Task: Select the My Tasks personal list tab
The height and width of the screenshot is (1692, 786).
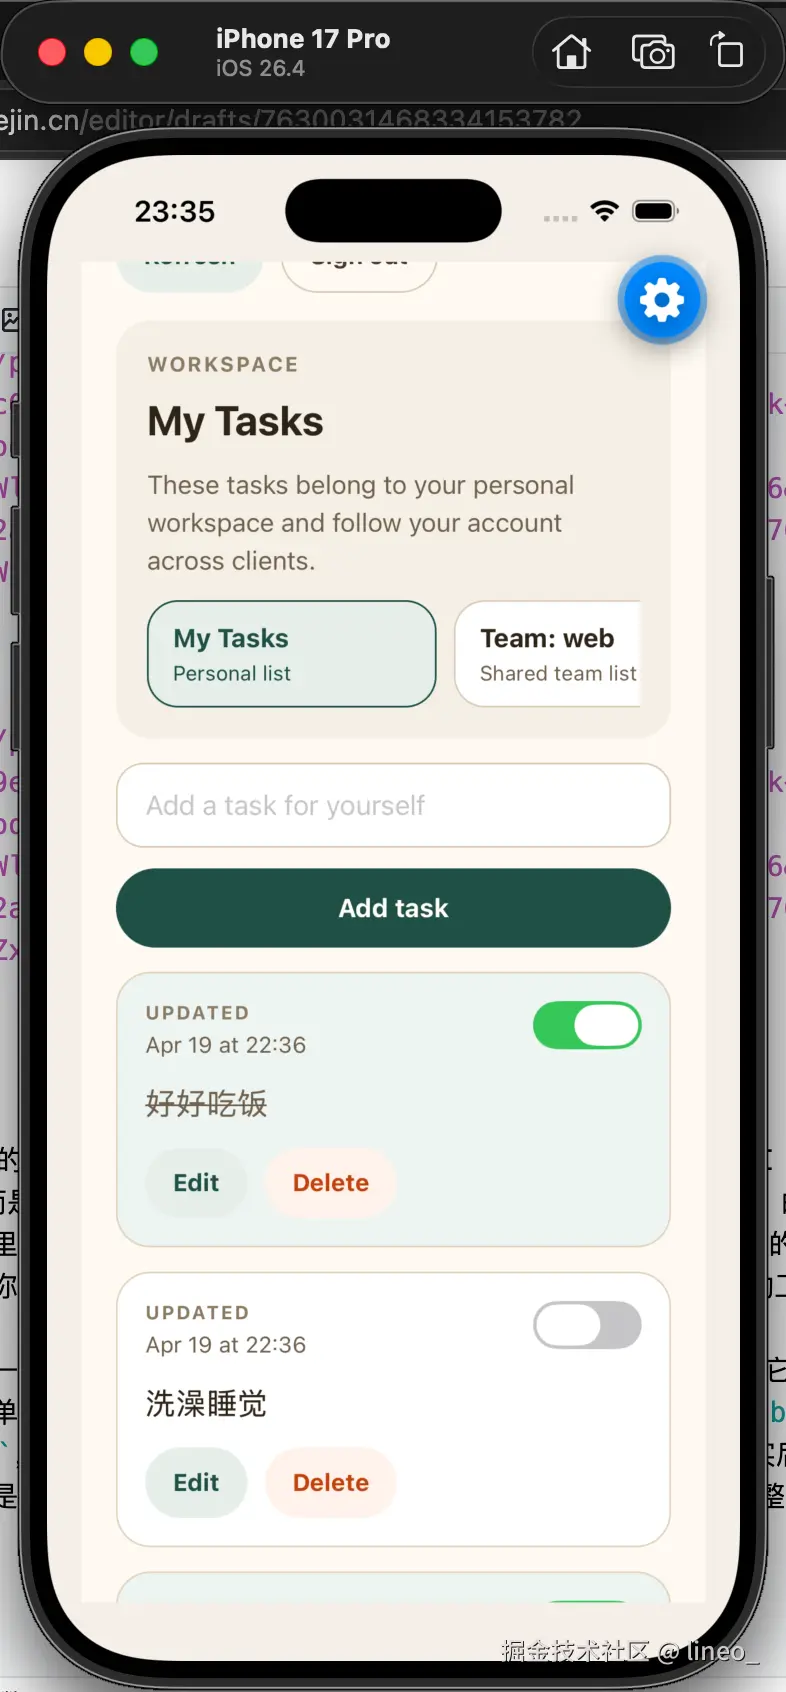Action: click(292, 654)
